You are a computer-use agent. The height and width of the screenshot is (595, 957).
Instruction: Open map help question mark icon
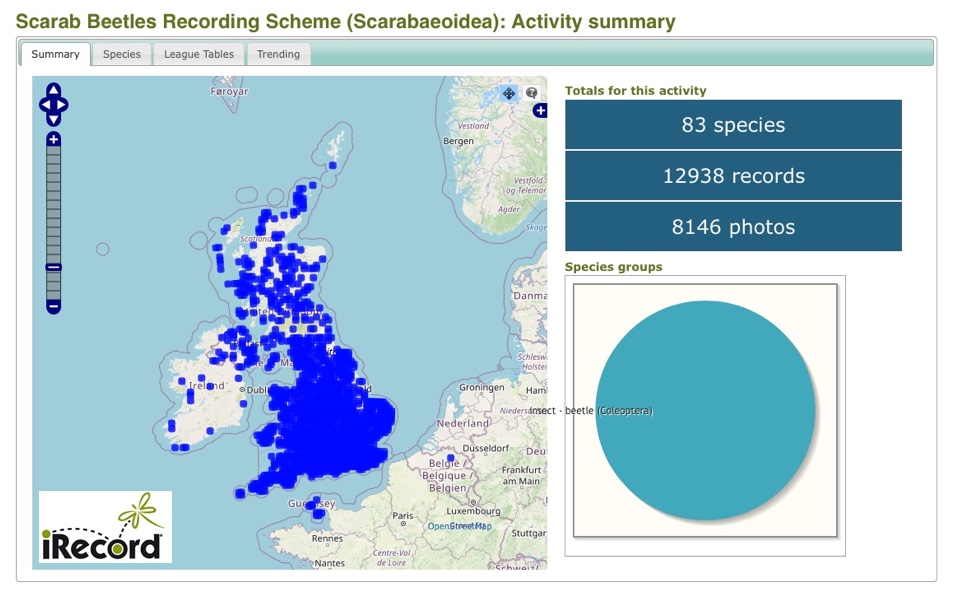point(531,93)
